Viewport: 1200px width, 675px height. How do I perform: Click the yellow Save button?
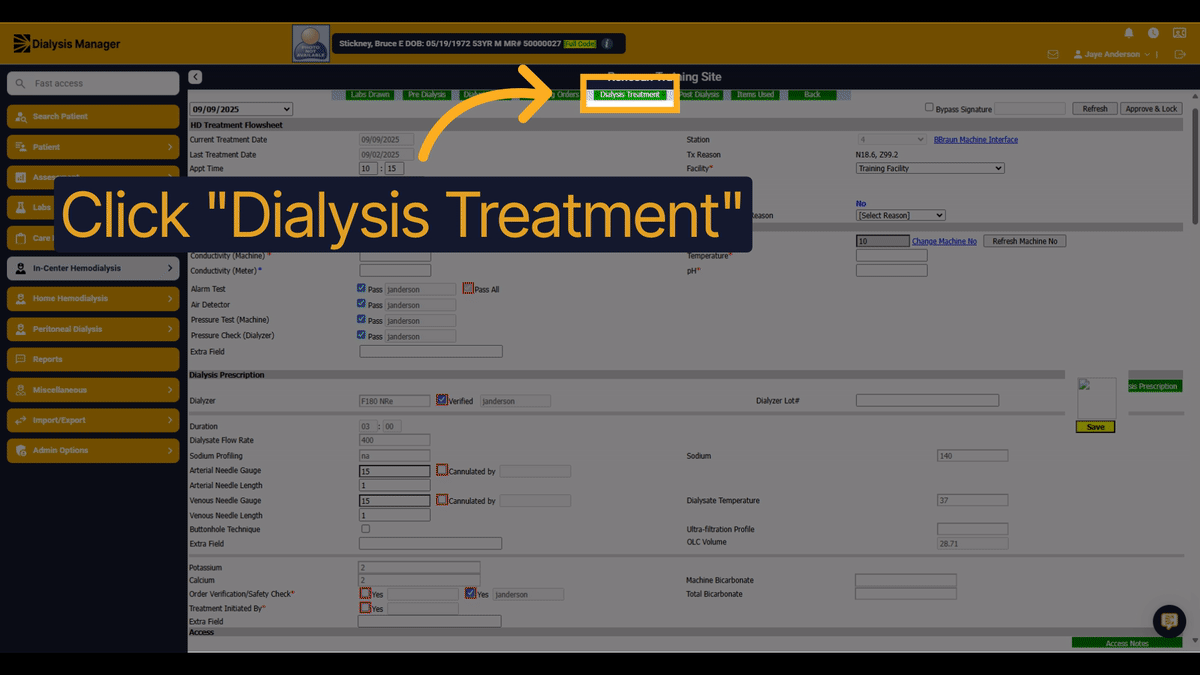coord(1096,427)
